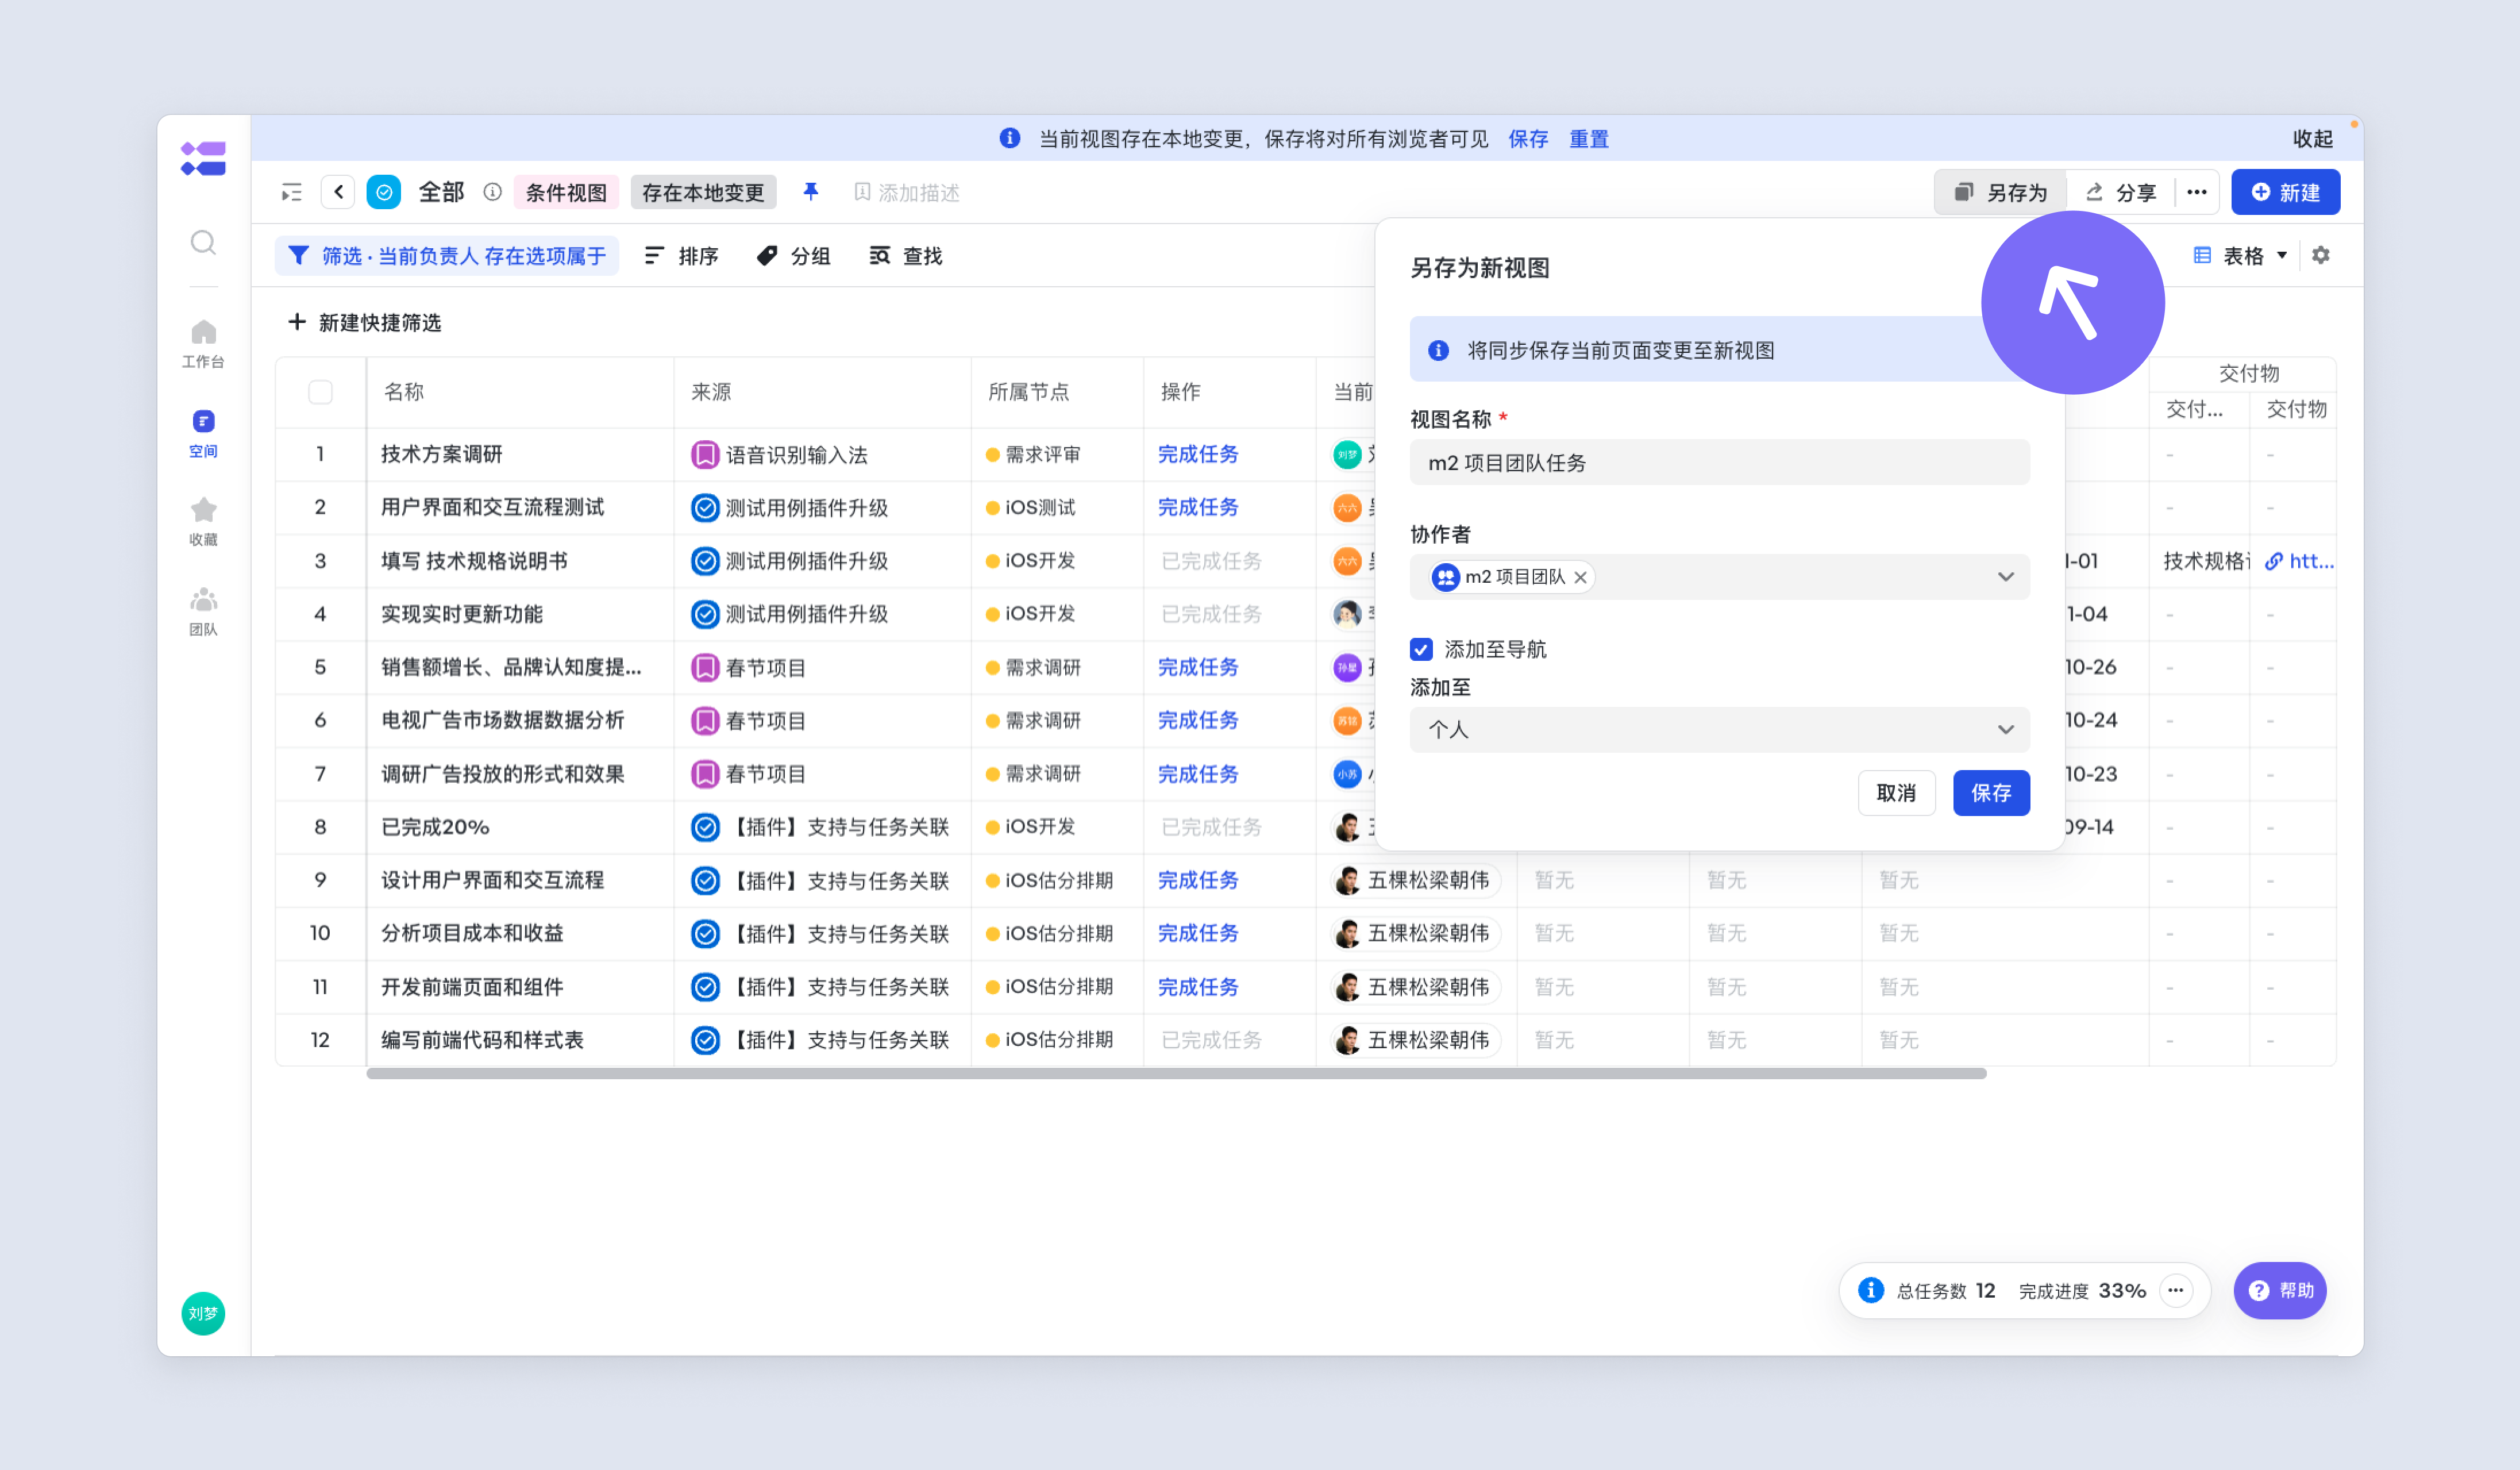Open the search icon in left sidebar

coord(203,243)
